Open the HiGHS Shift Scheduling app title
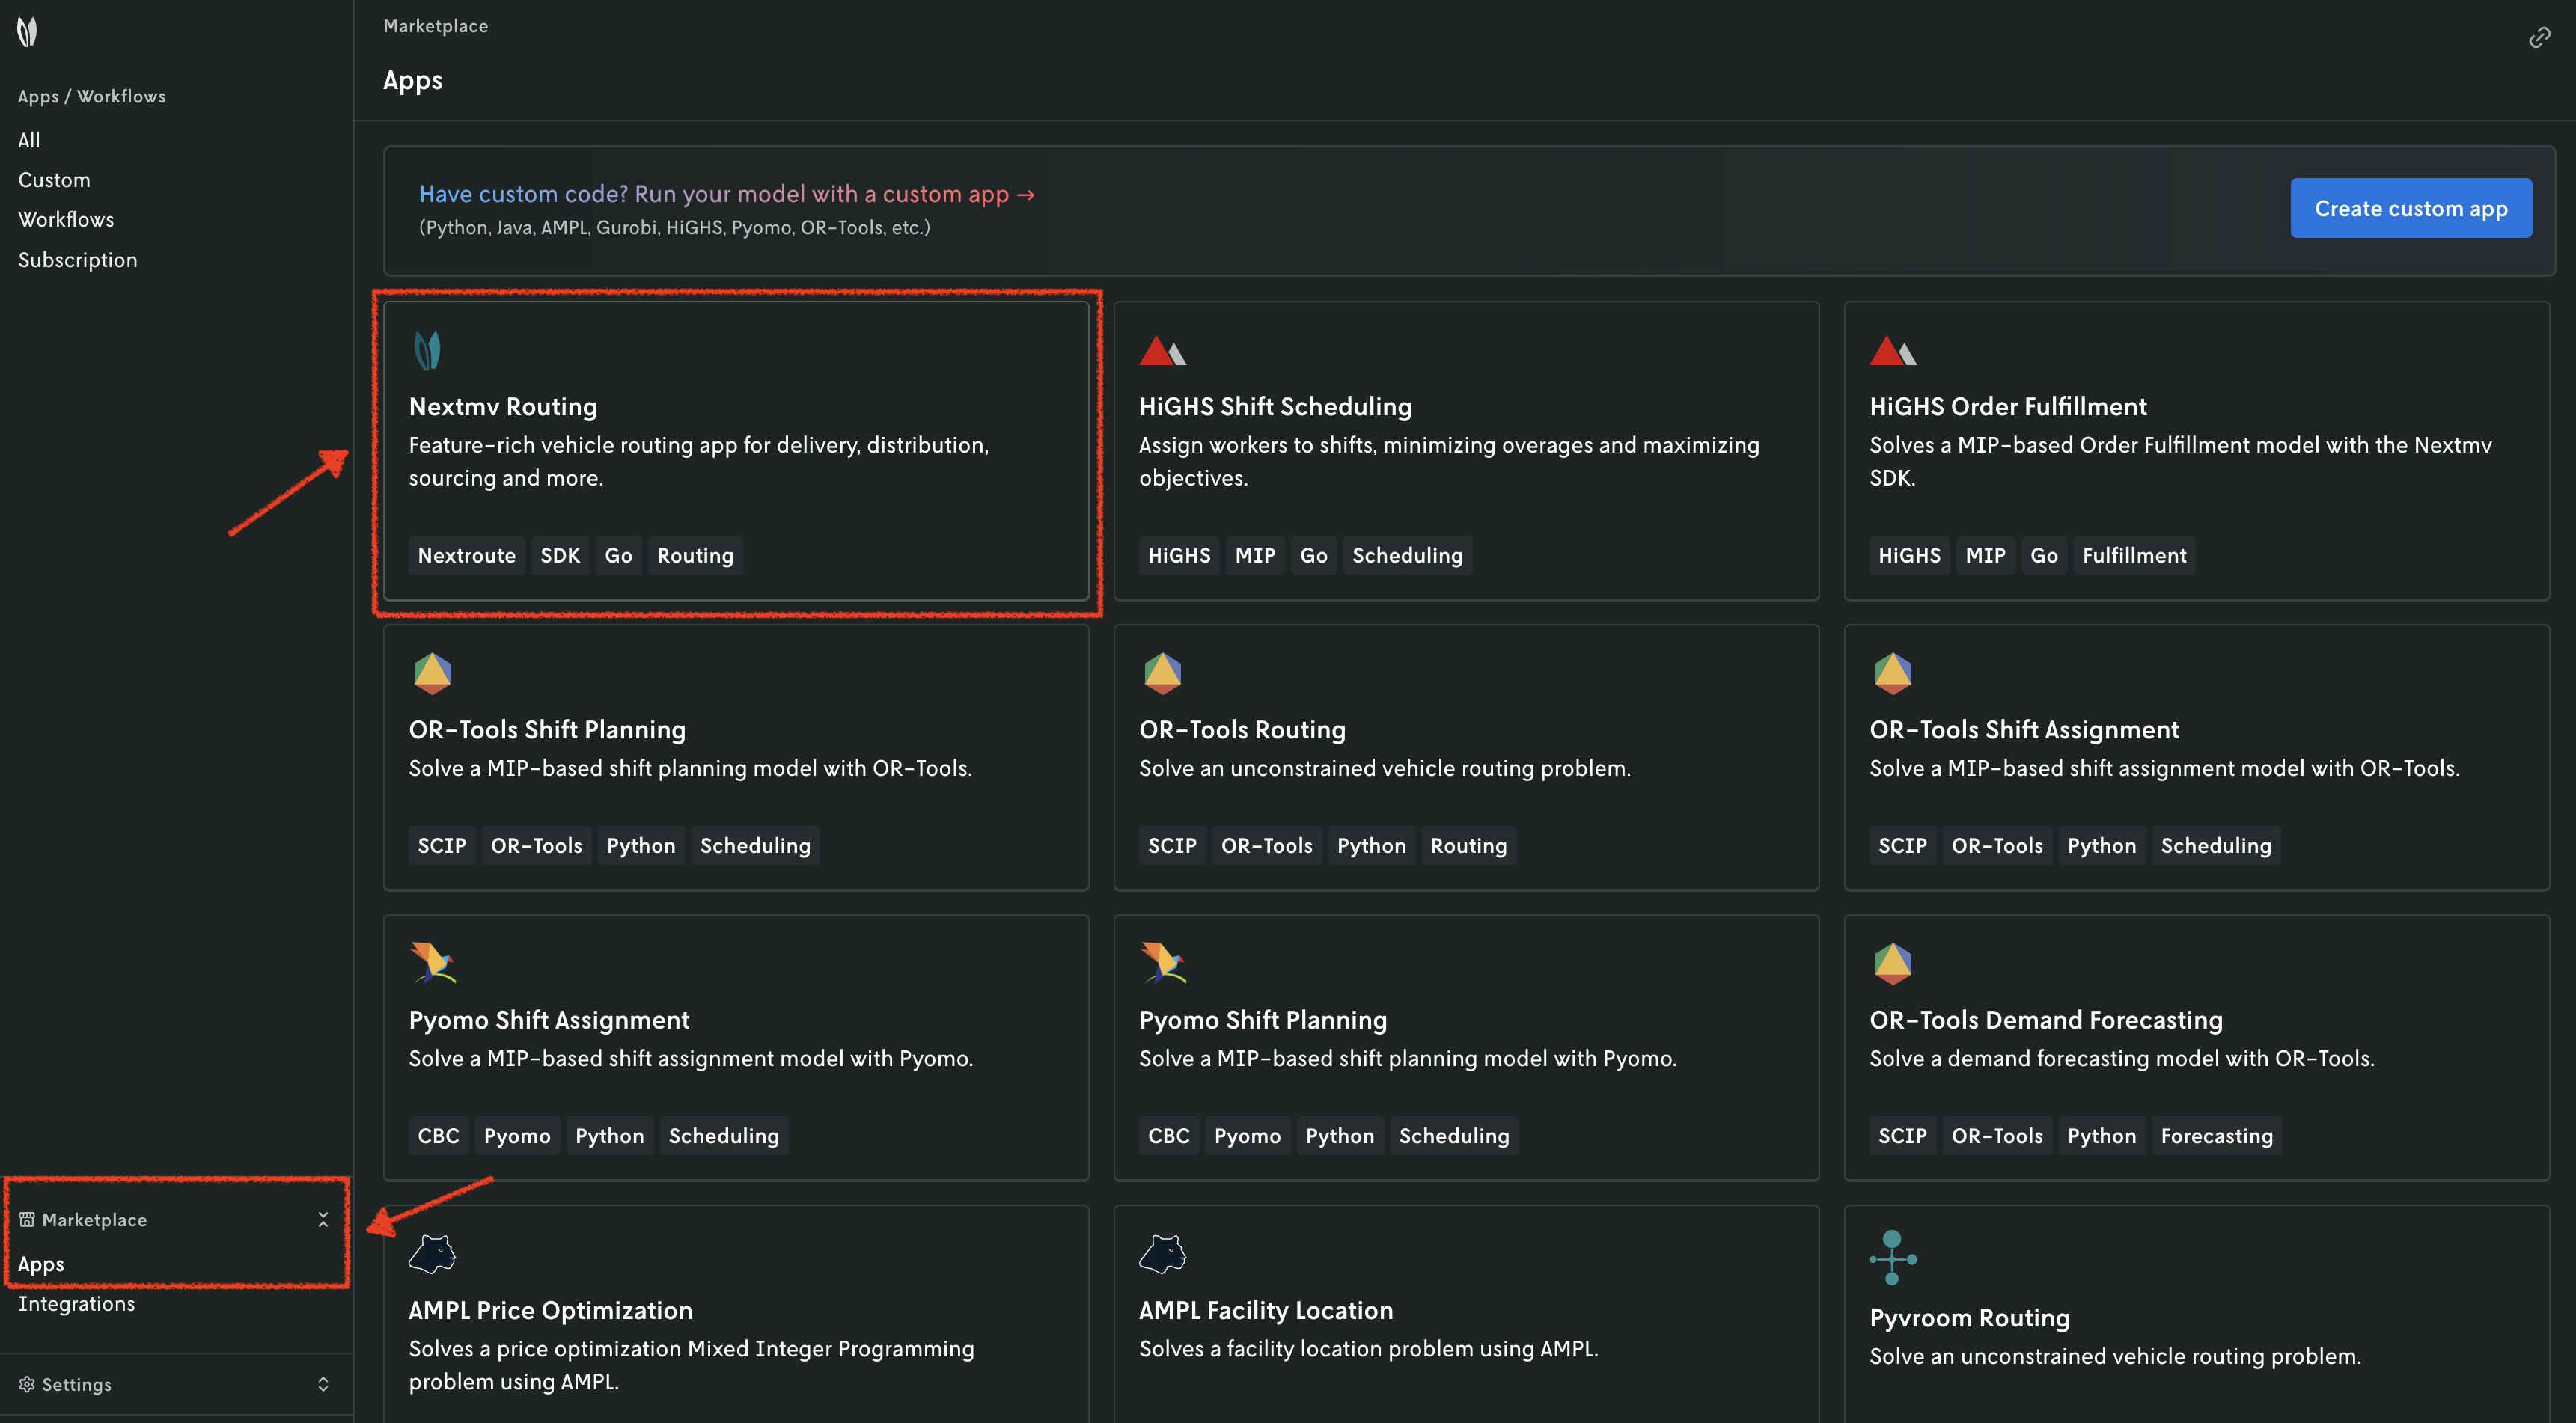Image resolution: width=2576 pixels, height=1423 pixels. 1275,407
